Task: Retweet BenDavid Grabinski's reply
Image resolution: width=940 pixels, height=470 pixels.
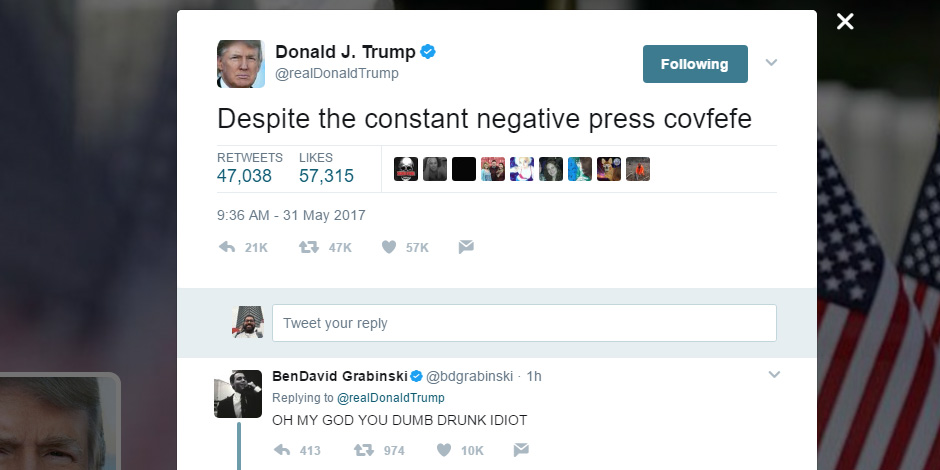Action: tap(363, 450)
